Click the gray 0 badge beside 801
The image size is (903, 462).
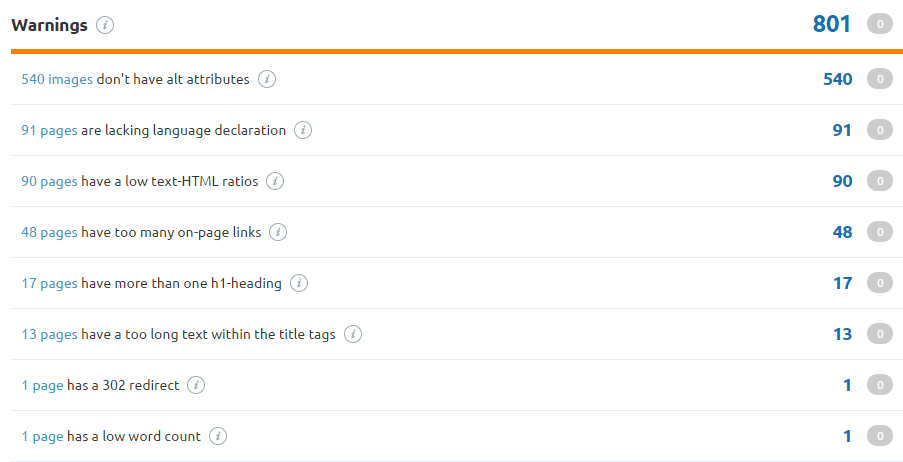click(880, 24)
